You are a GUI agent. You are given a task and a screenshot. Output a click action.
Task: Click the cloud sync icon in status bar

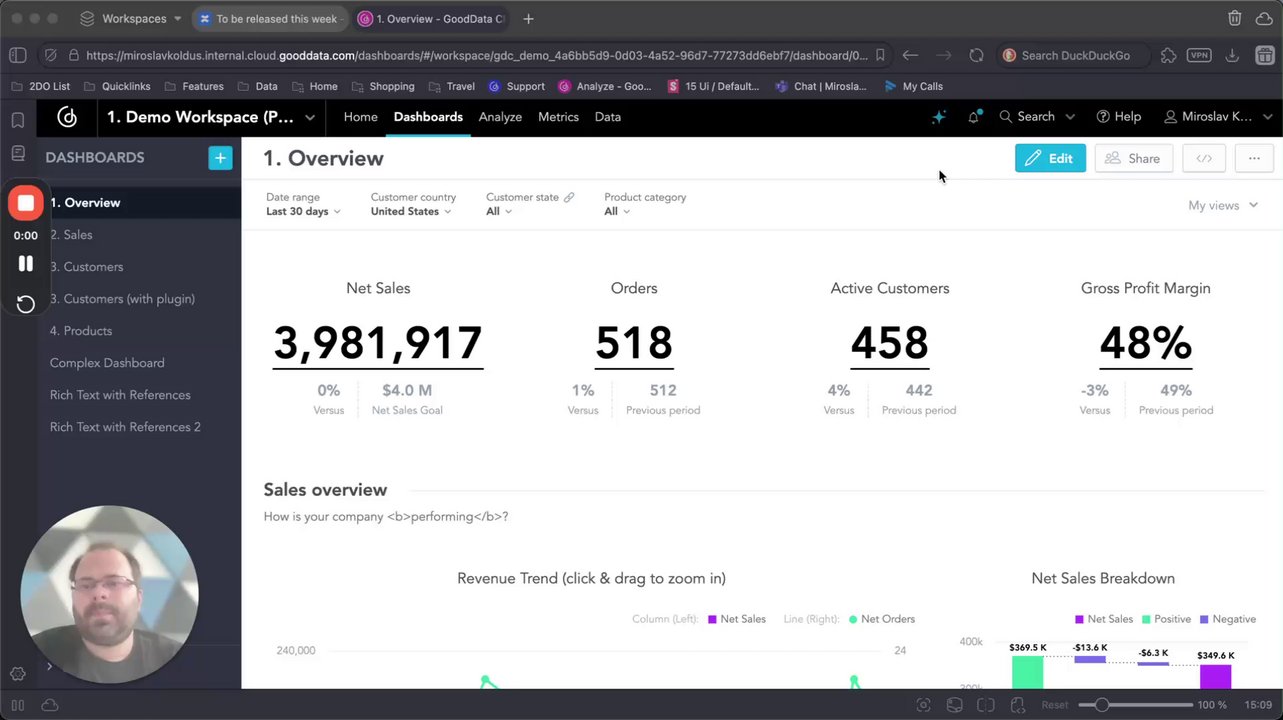[49, 705]
